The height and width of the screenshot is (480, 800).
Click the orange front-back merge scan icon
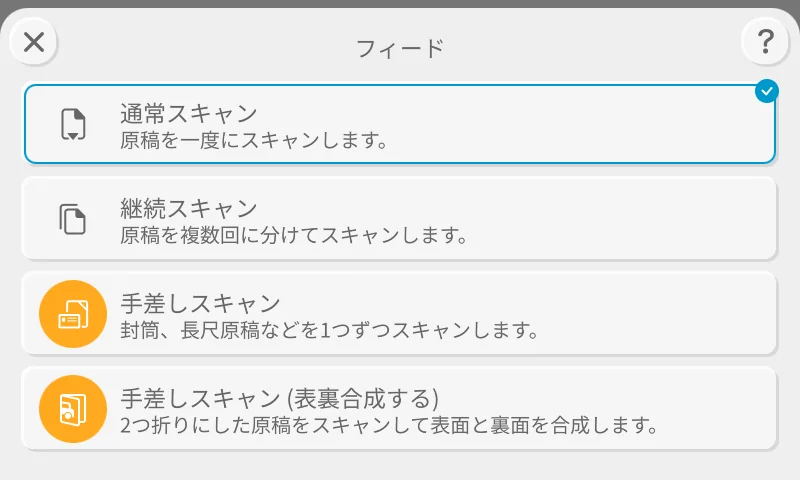(72, 408)
